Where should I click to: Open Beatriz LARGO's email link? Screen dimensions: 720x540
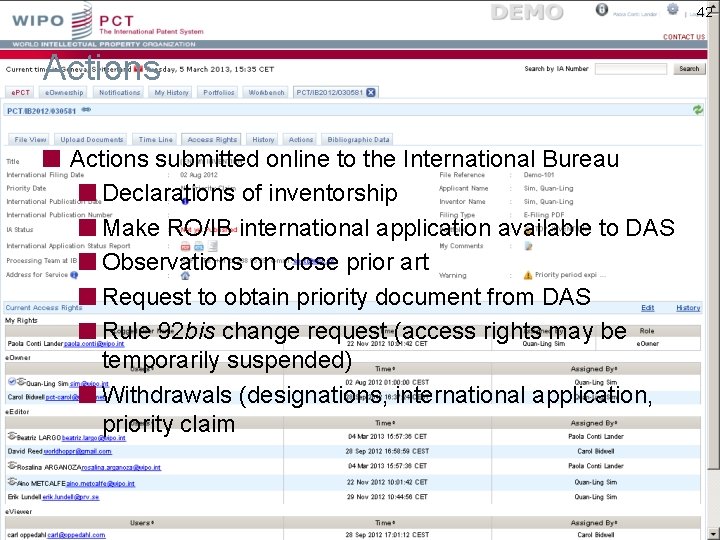coord(94,438)
